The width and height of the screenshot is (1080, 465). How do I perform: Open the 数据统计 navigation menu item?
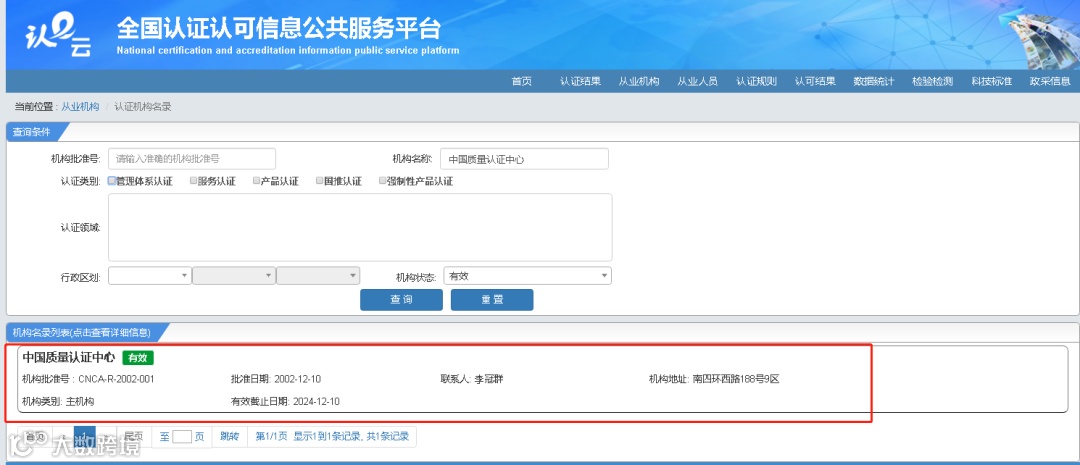pos(873,81)
